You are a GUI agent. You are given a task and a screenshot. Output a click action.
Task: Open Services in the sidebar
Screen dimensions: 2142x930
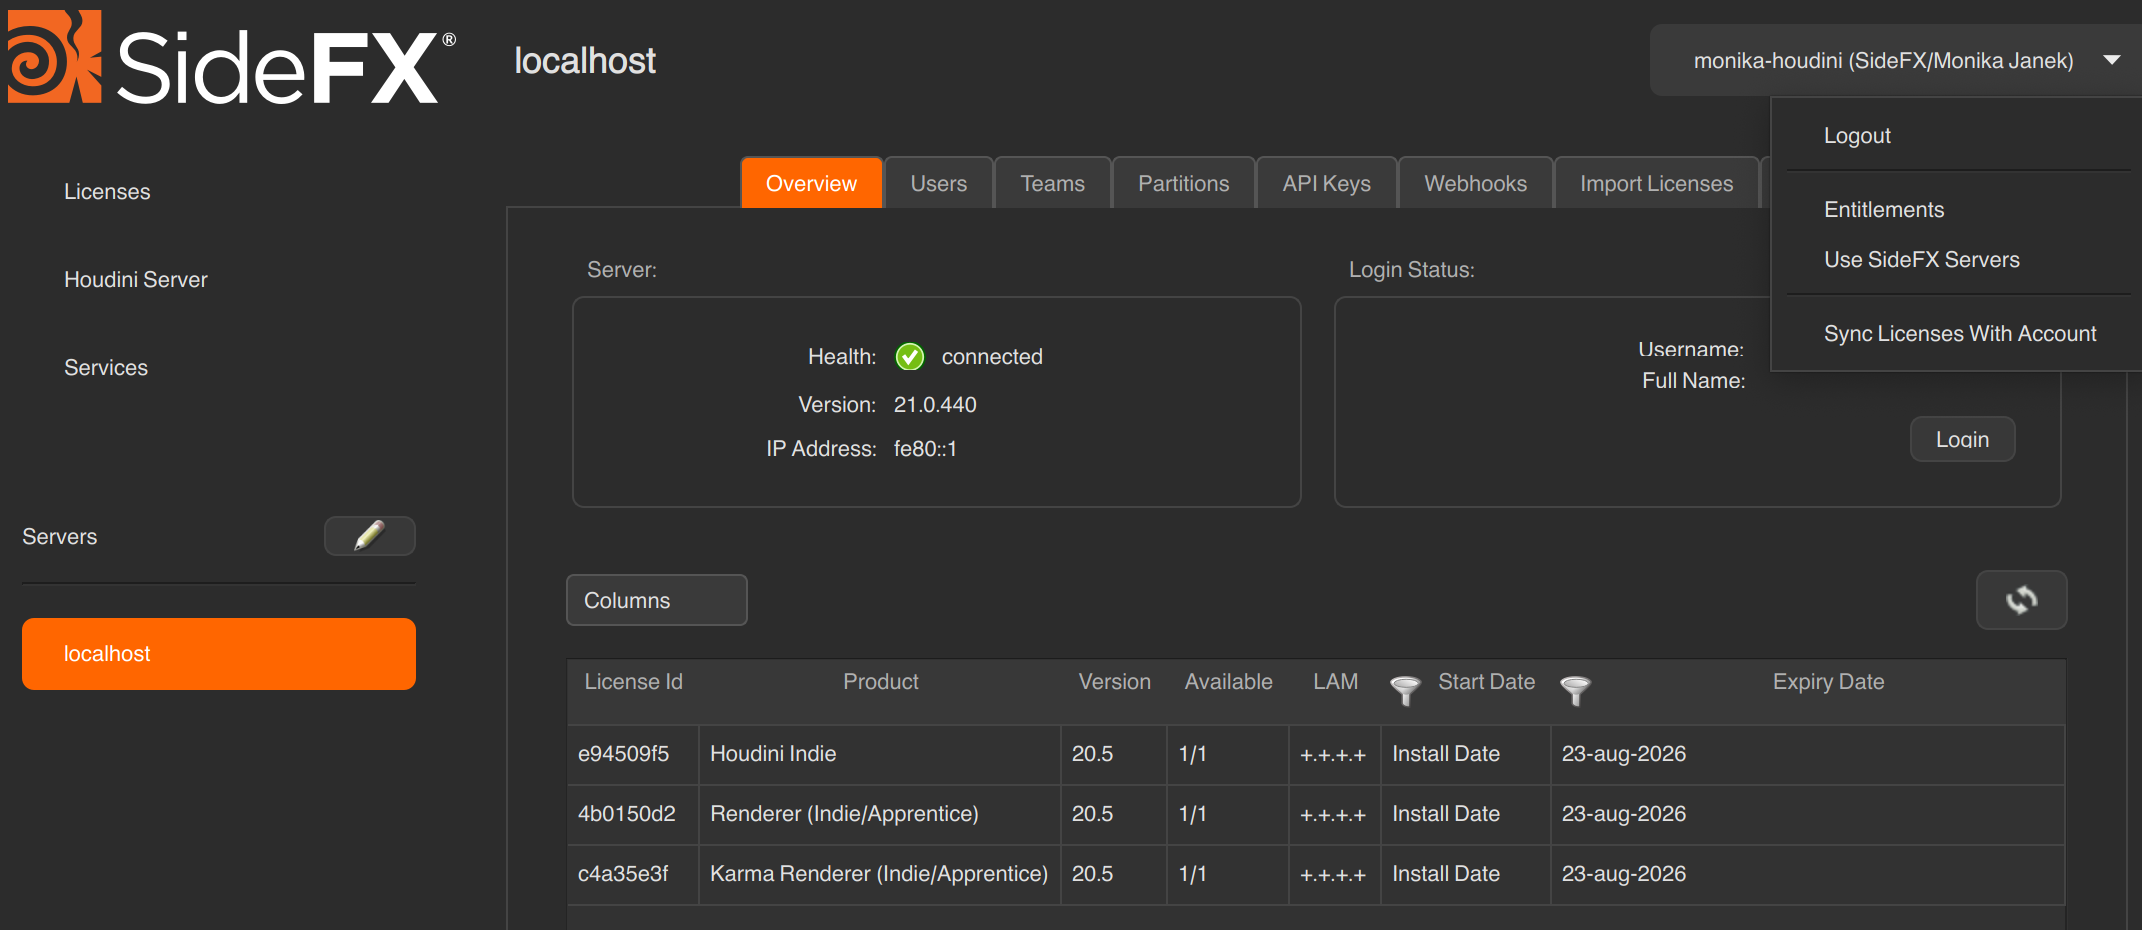click(x=106, y=367)
